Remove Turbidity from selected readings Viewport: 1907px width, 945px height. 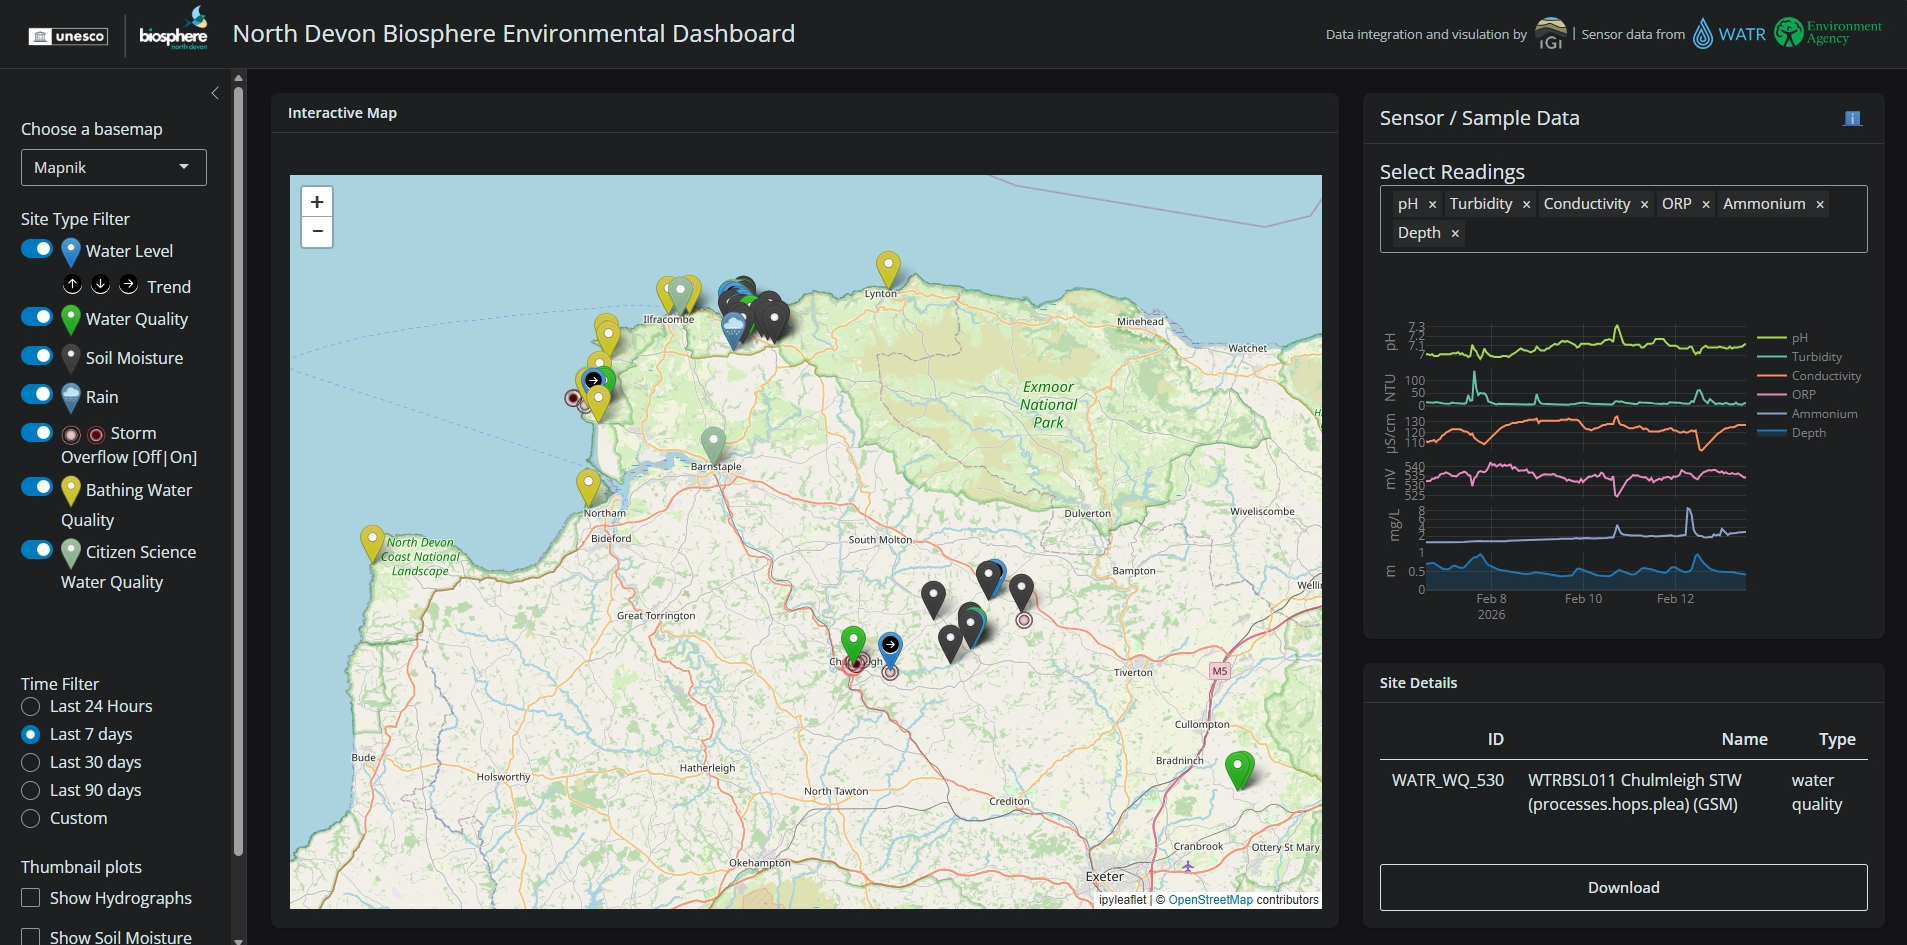(1525, 204)
